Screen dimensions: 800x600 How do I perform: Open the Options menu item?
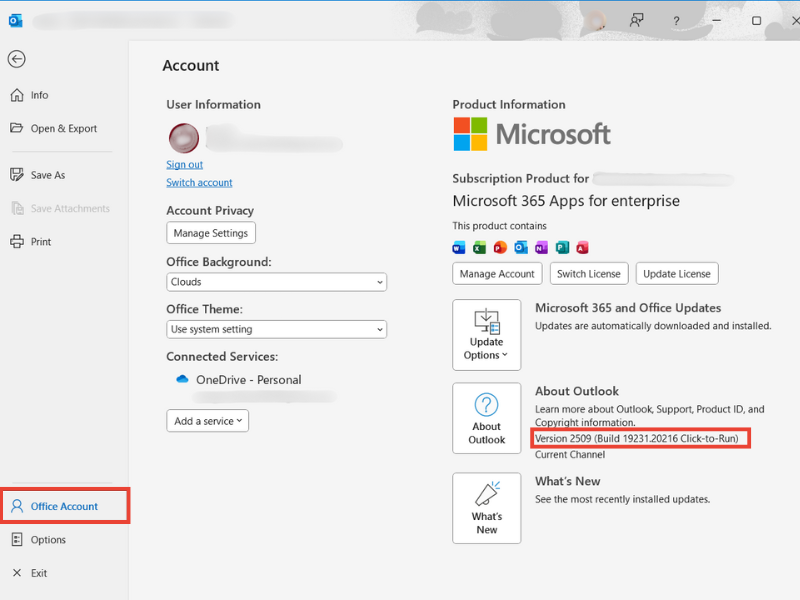pyautogui.click(x=46, y=539)
